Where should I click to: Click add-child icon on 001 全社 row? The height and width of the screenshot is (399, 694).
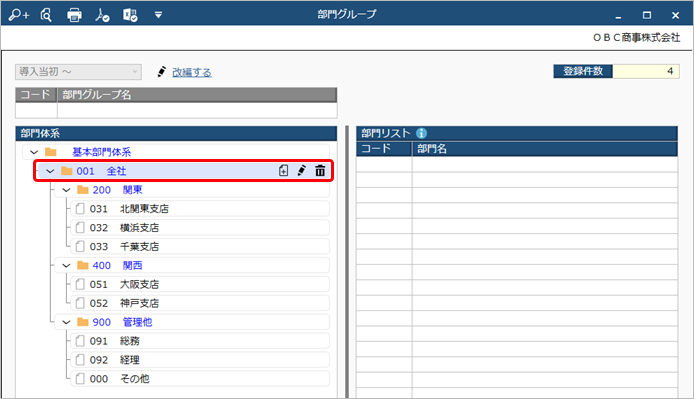point(284,170)
